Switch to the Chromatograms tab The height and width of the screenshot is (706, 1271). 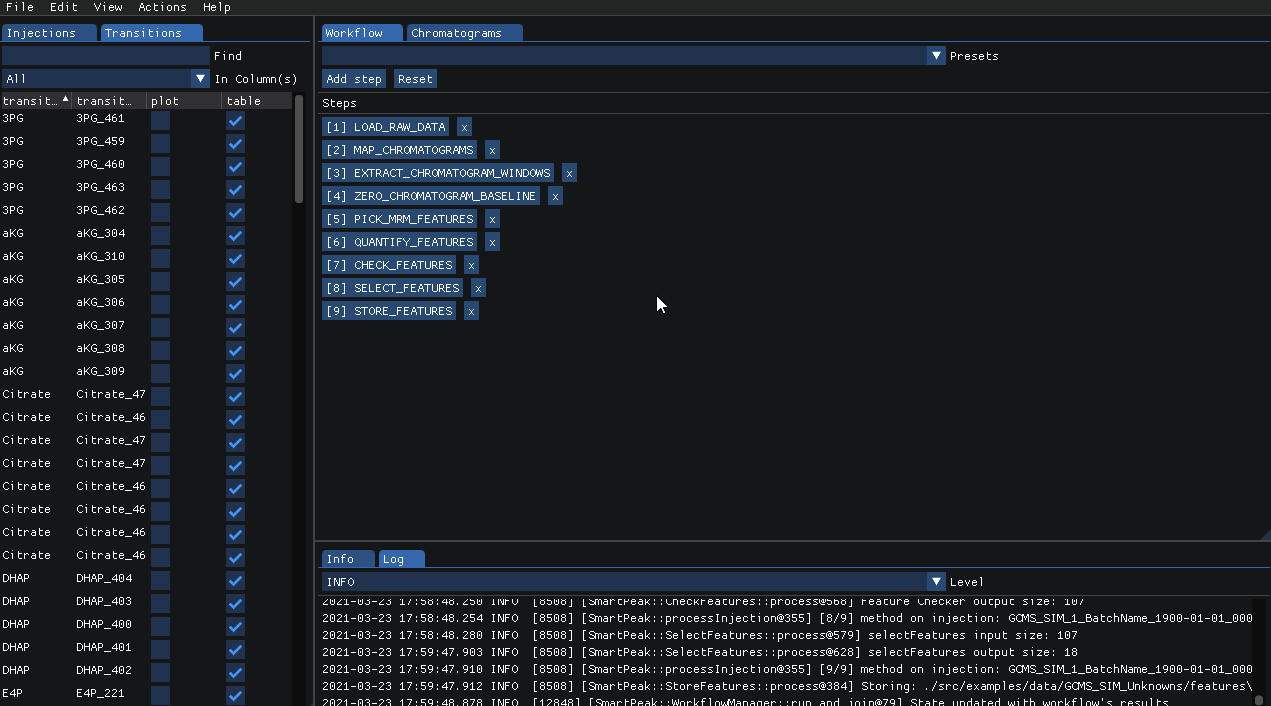tap(464, 33)
